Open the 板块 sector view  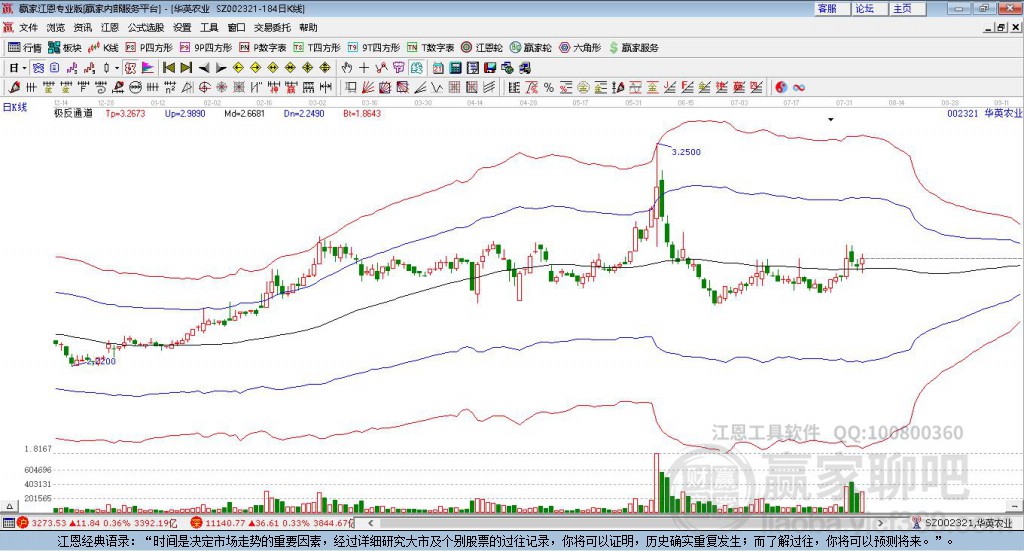(x=63, y=48)
